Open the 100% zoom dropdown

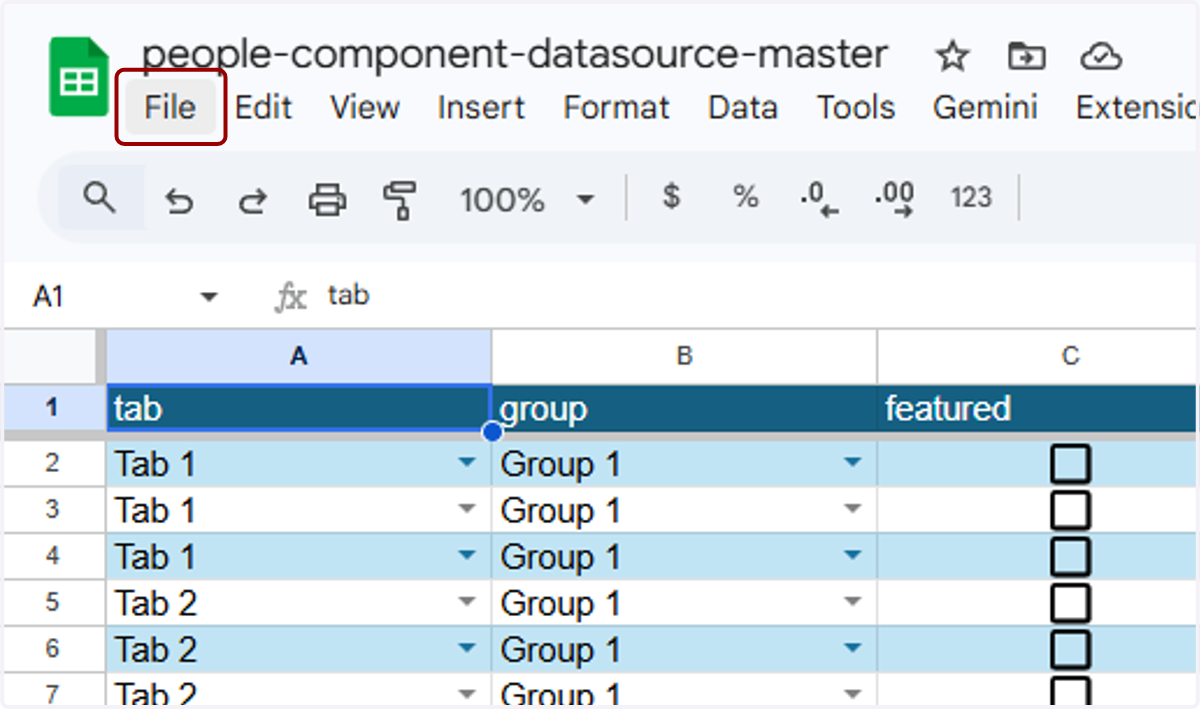tap(526, 200)
